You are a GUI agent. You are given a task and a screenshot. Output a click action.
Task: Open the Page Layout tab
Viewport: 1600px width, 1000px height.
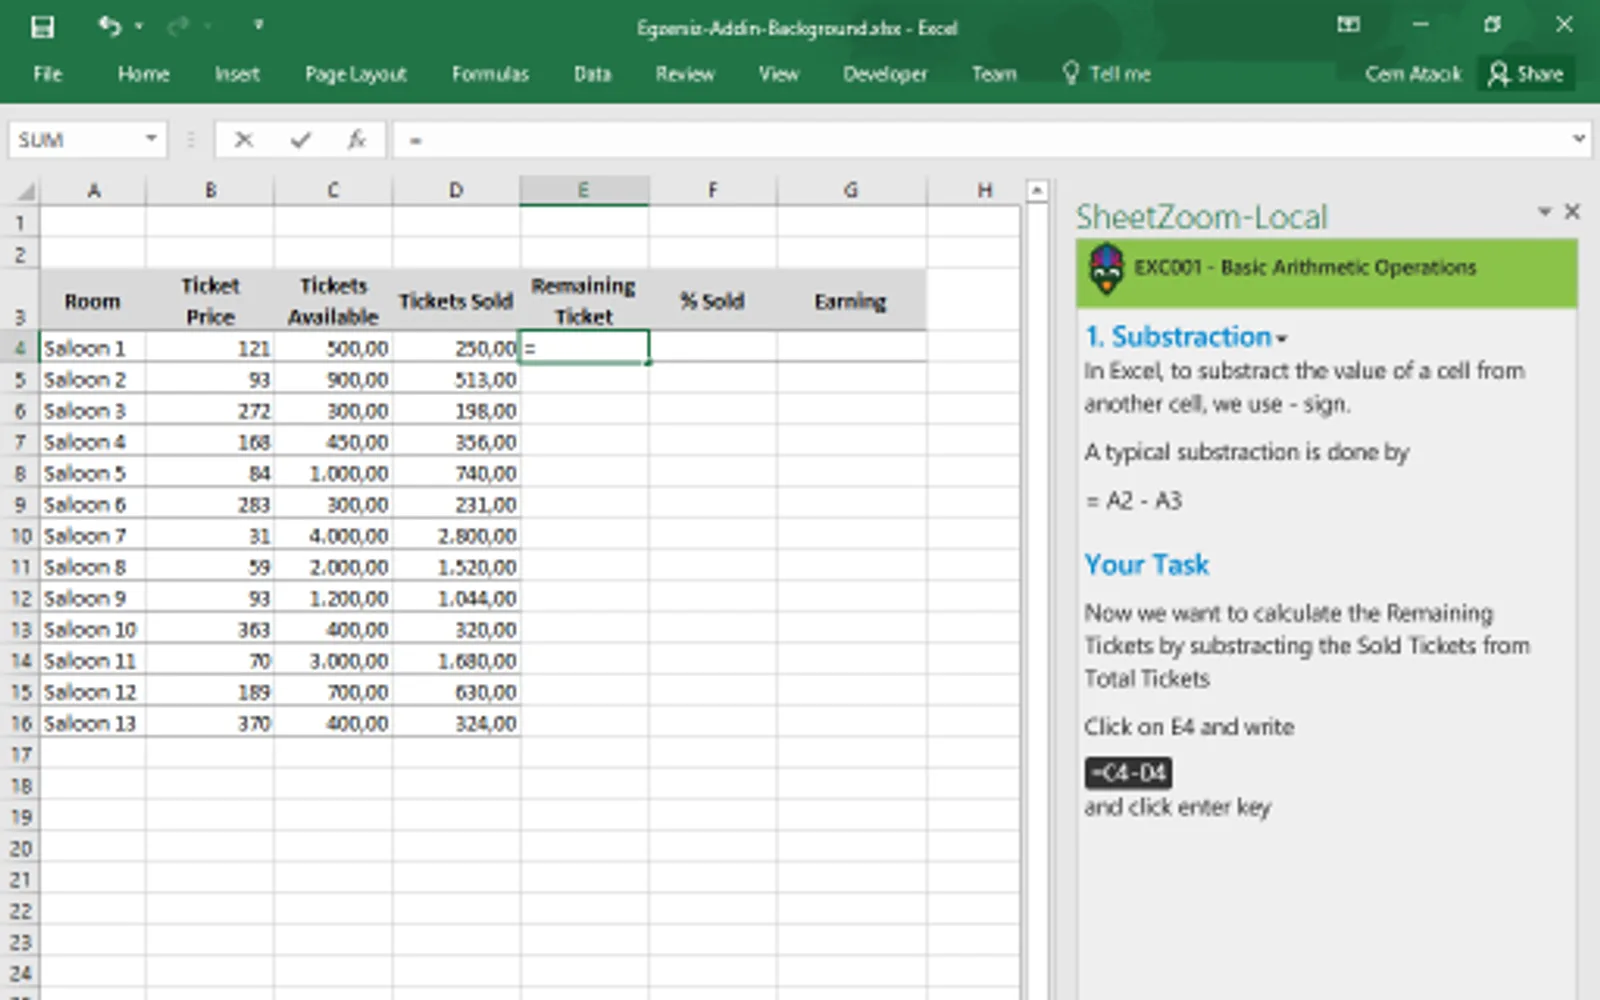356,74
